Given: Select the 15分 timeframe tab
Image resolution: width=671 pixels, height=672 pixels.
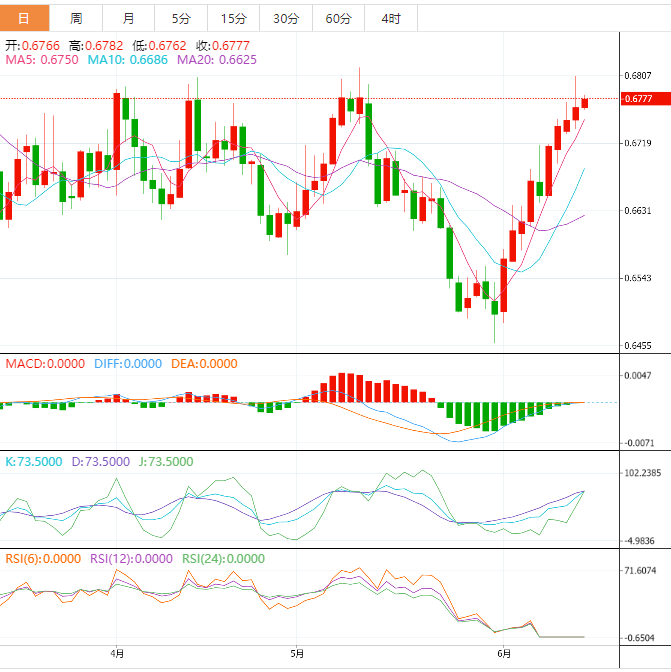Looking at the screenshot, I should point(233,18).
